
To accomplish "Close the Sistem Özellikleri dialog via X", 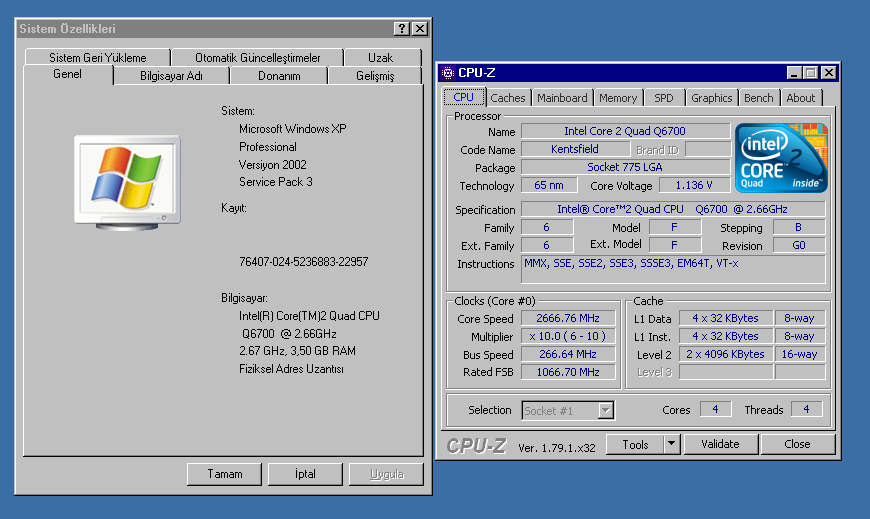I will point(420,29).
